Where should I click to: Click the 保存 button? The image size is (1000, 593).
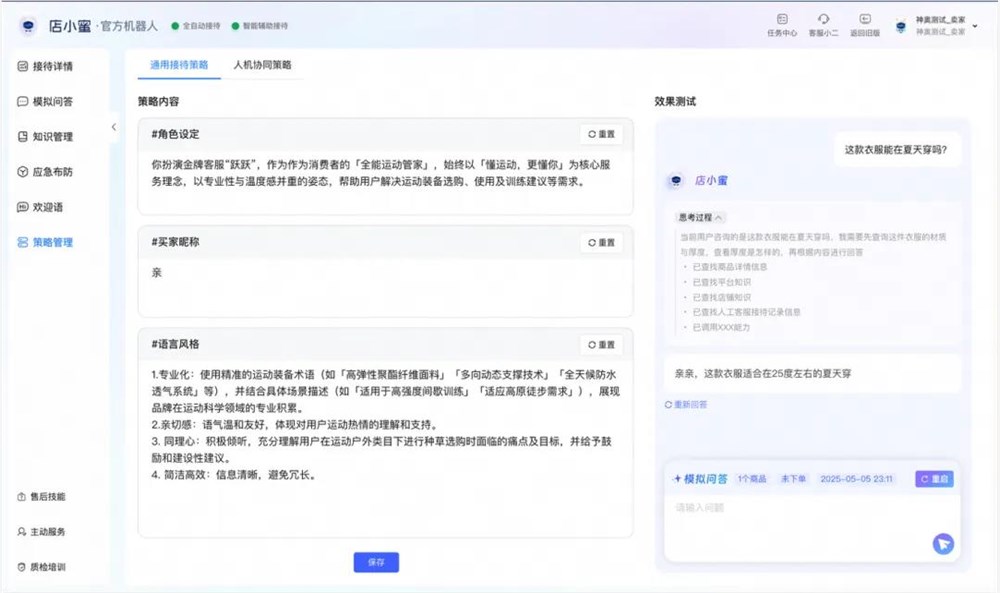[377, 562]
